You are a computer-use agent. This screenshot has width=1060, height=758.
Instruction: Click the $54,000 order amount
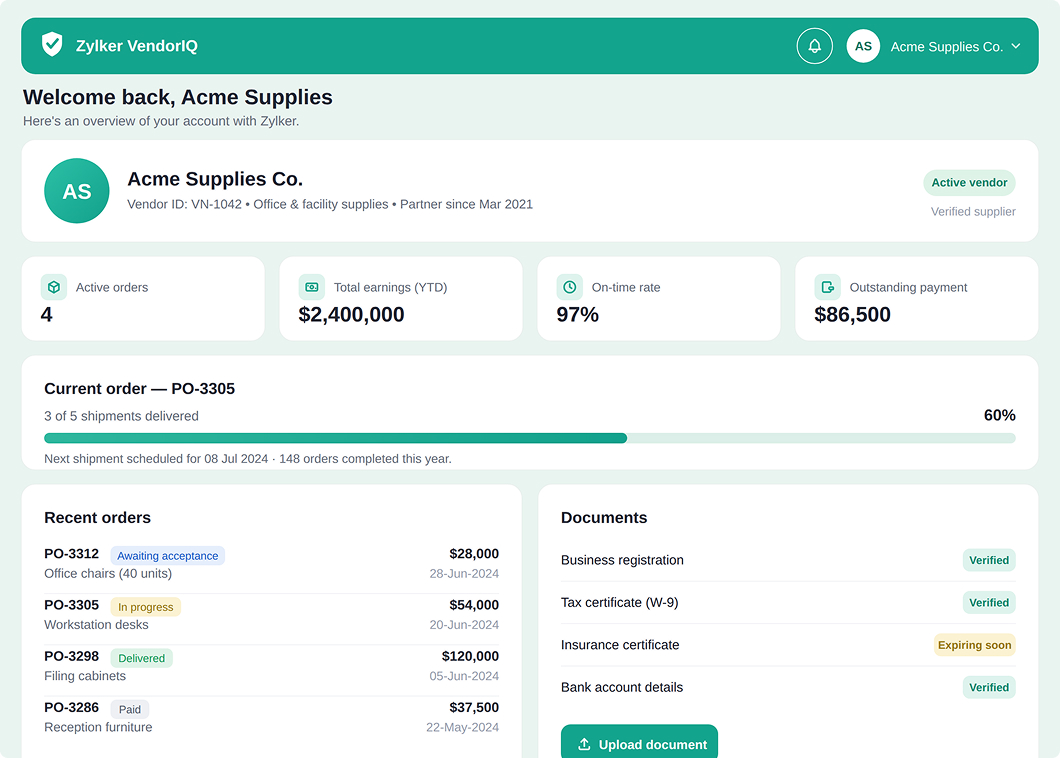474,605
